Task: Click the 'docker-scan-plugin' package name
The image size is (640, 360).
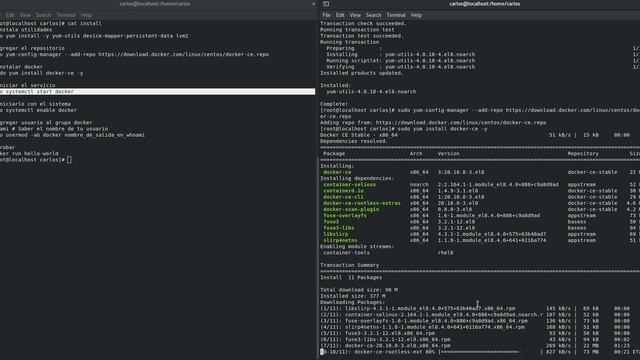Action: pyautogui.click(x=351, y=209)
